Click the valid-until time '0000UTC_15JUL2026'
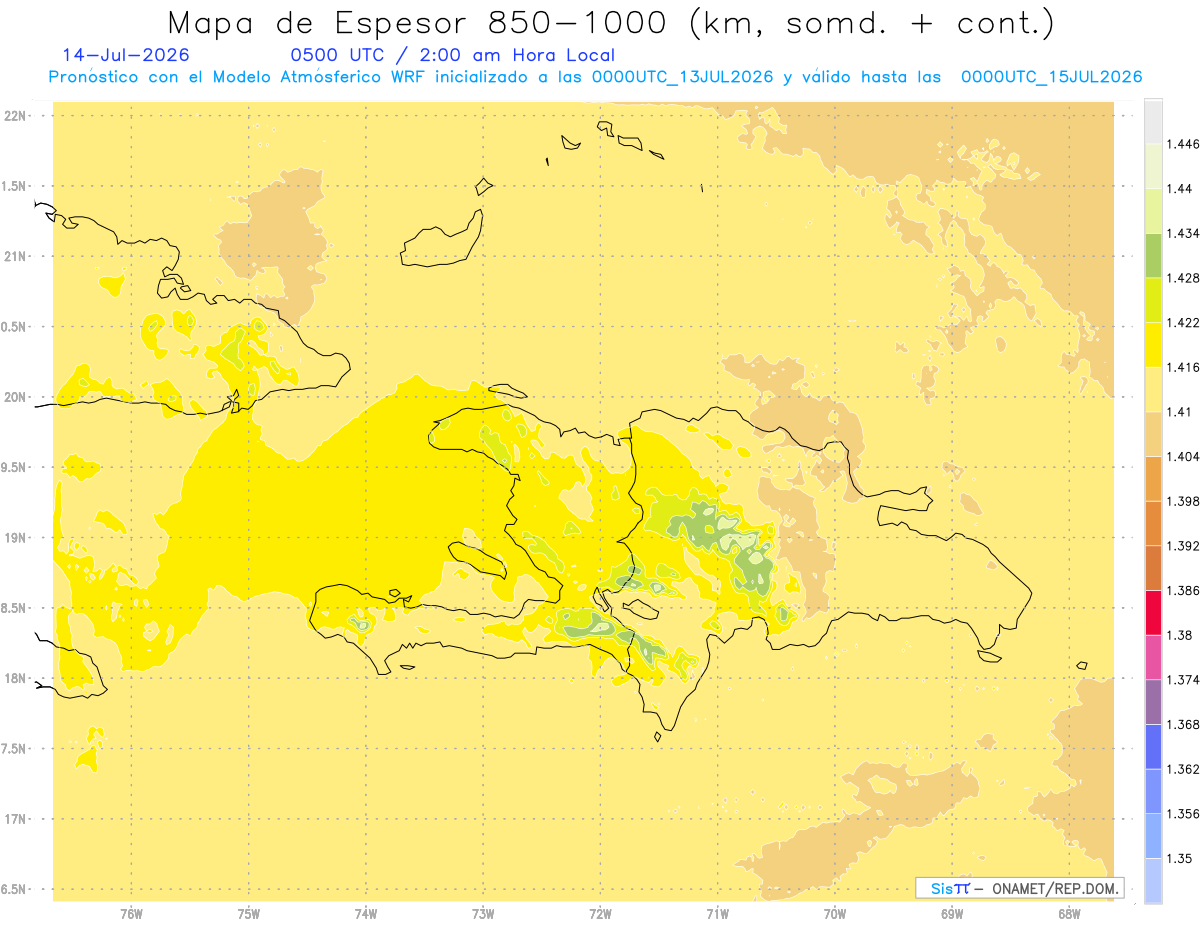The width and height of the screenshot is (1200, 927). click(x=1052, y=77)
